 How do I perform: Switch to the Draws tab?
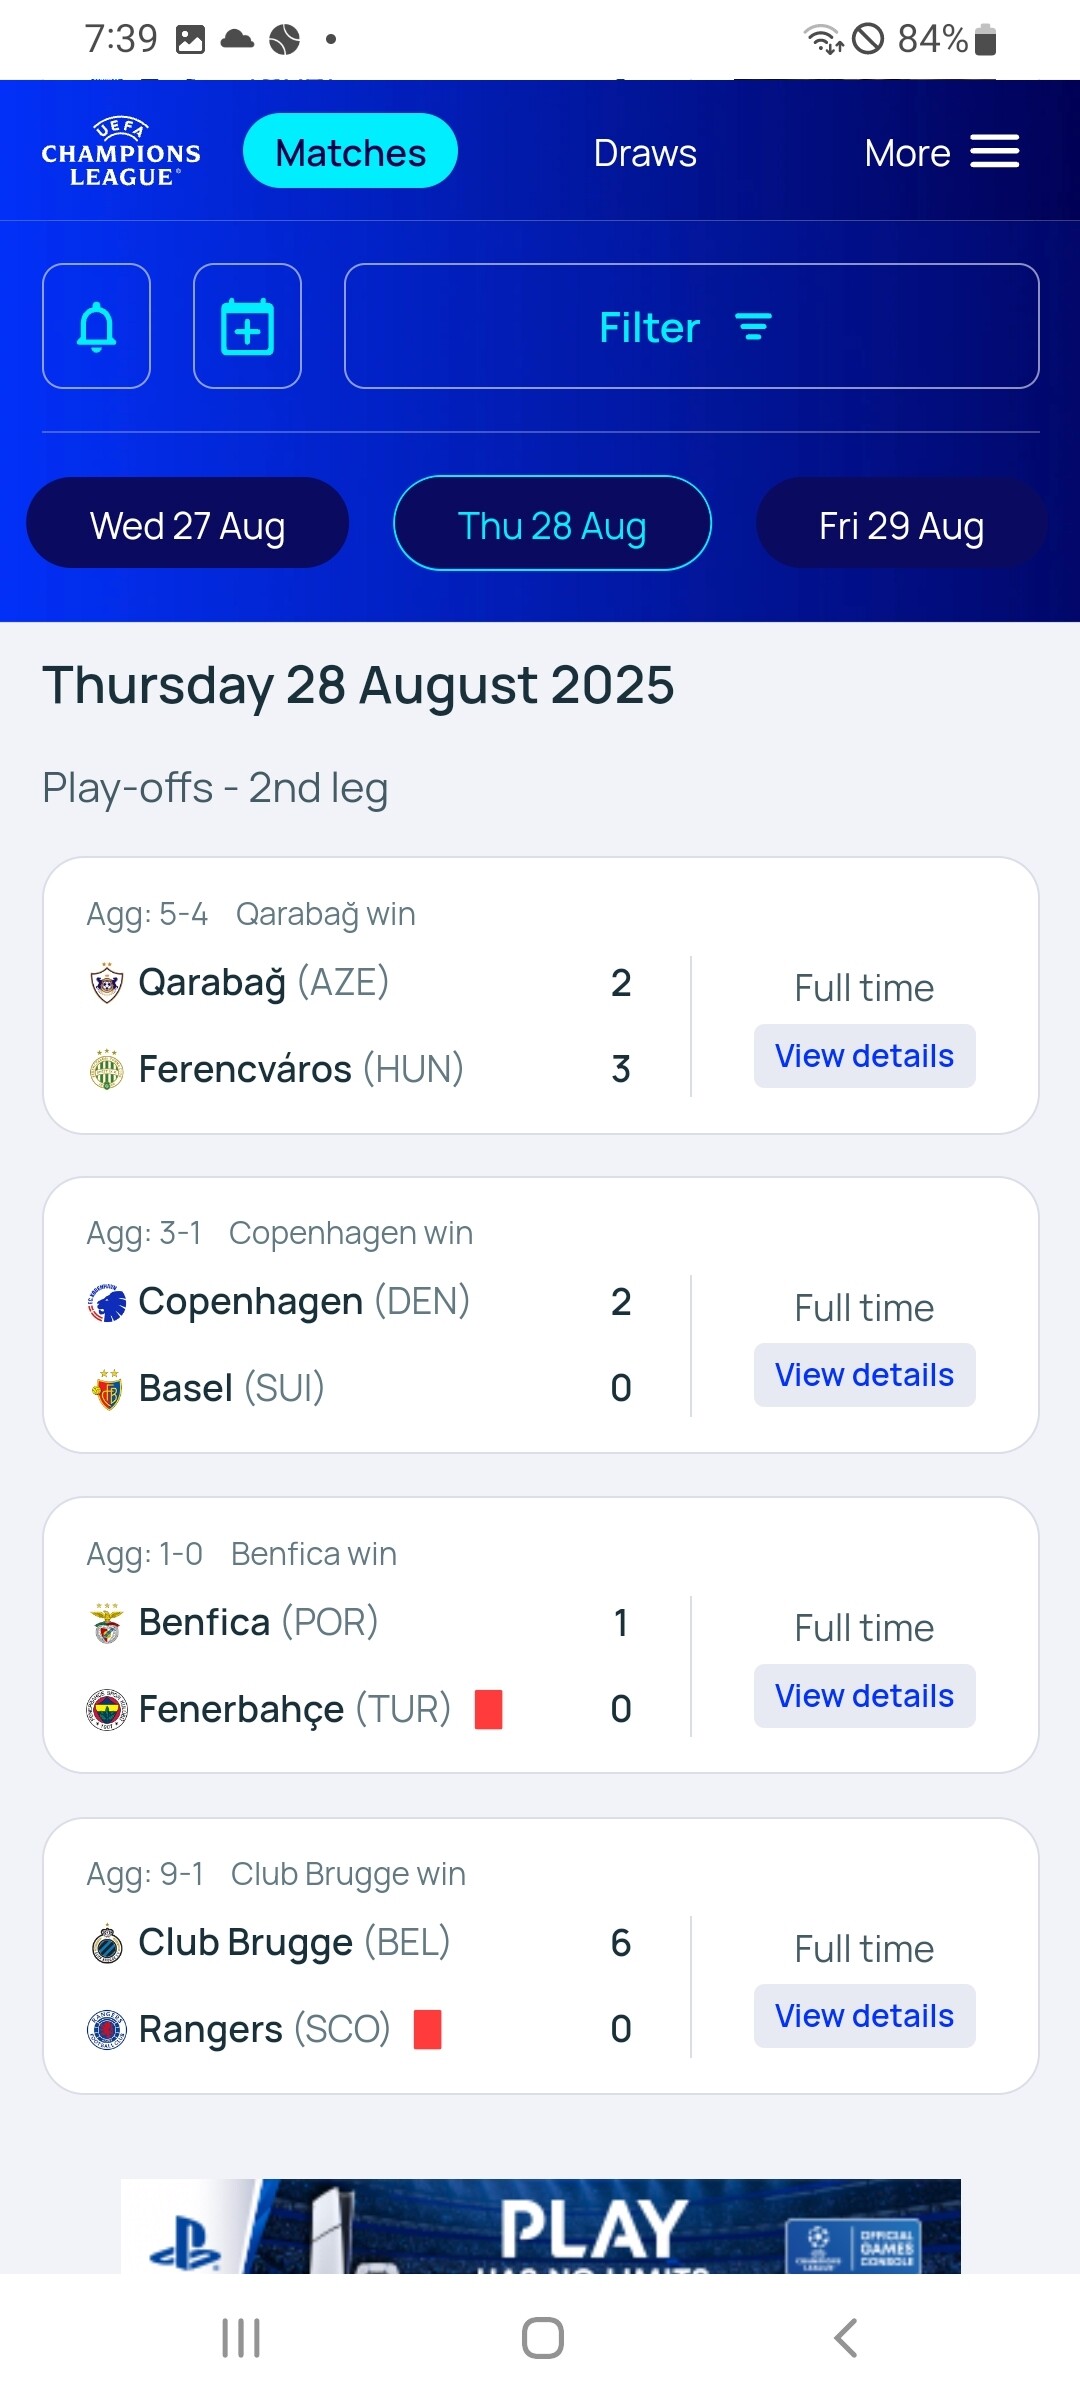pyautogui.click(x=645, y=153)
